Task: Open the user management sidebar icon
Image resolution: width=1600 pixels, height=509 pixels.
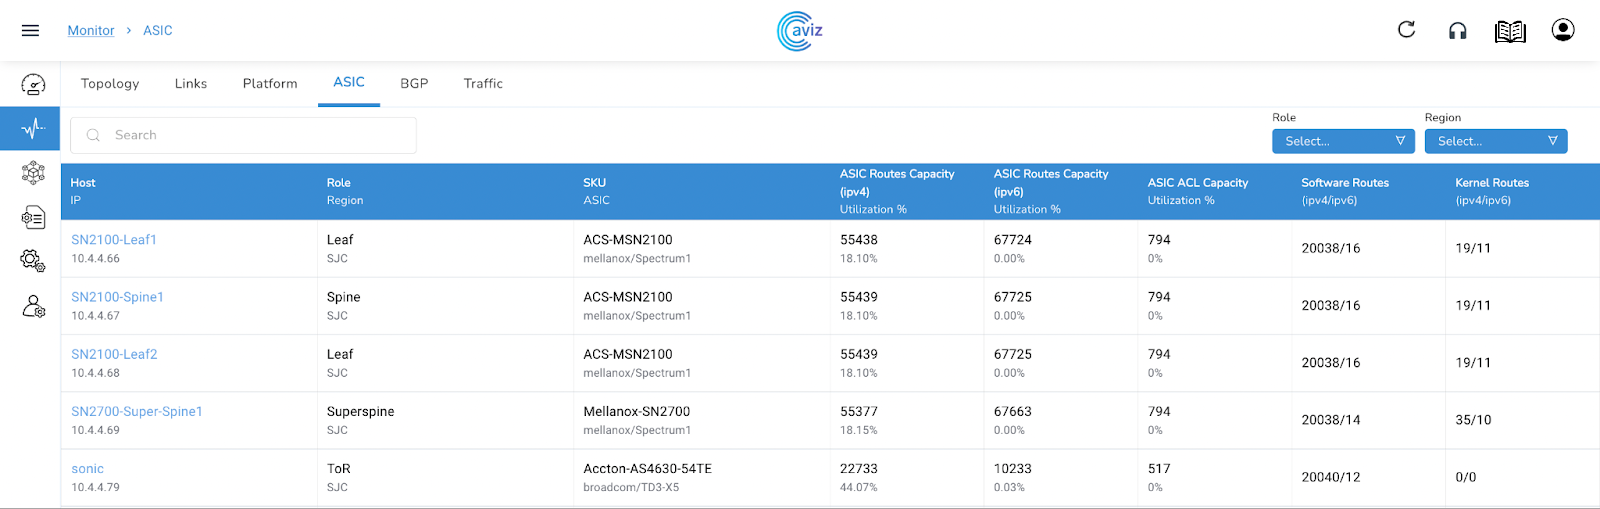Action: [33, 306]
